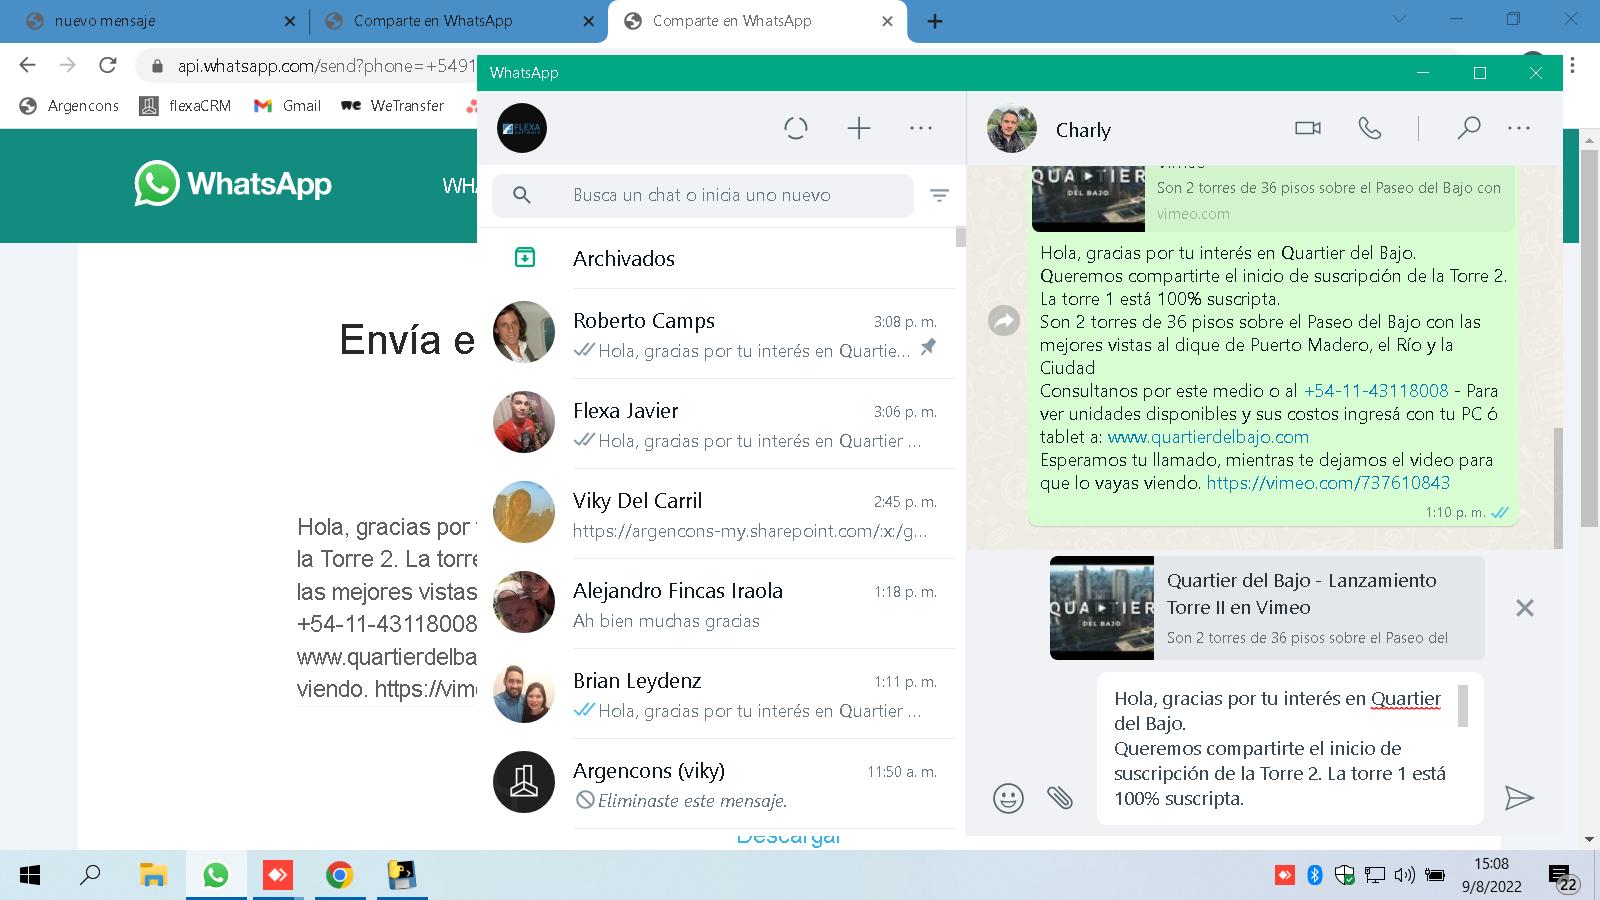Open WeTransfer bookmark
The height and width of the screenshot is (900, 1600).
point(393,105)
